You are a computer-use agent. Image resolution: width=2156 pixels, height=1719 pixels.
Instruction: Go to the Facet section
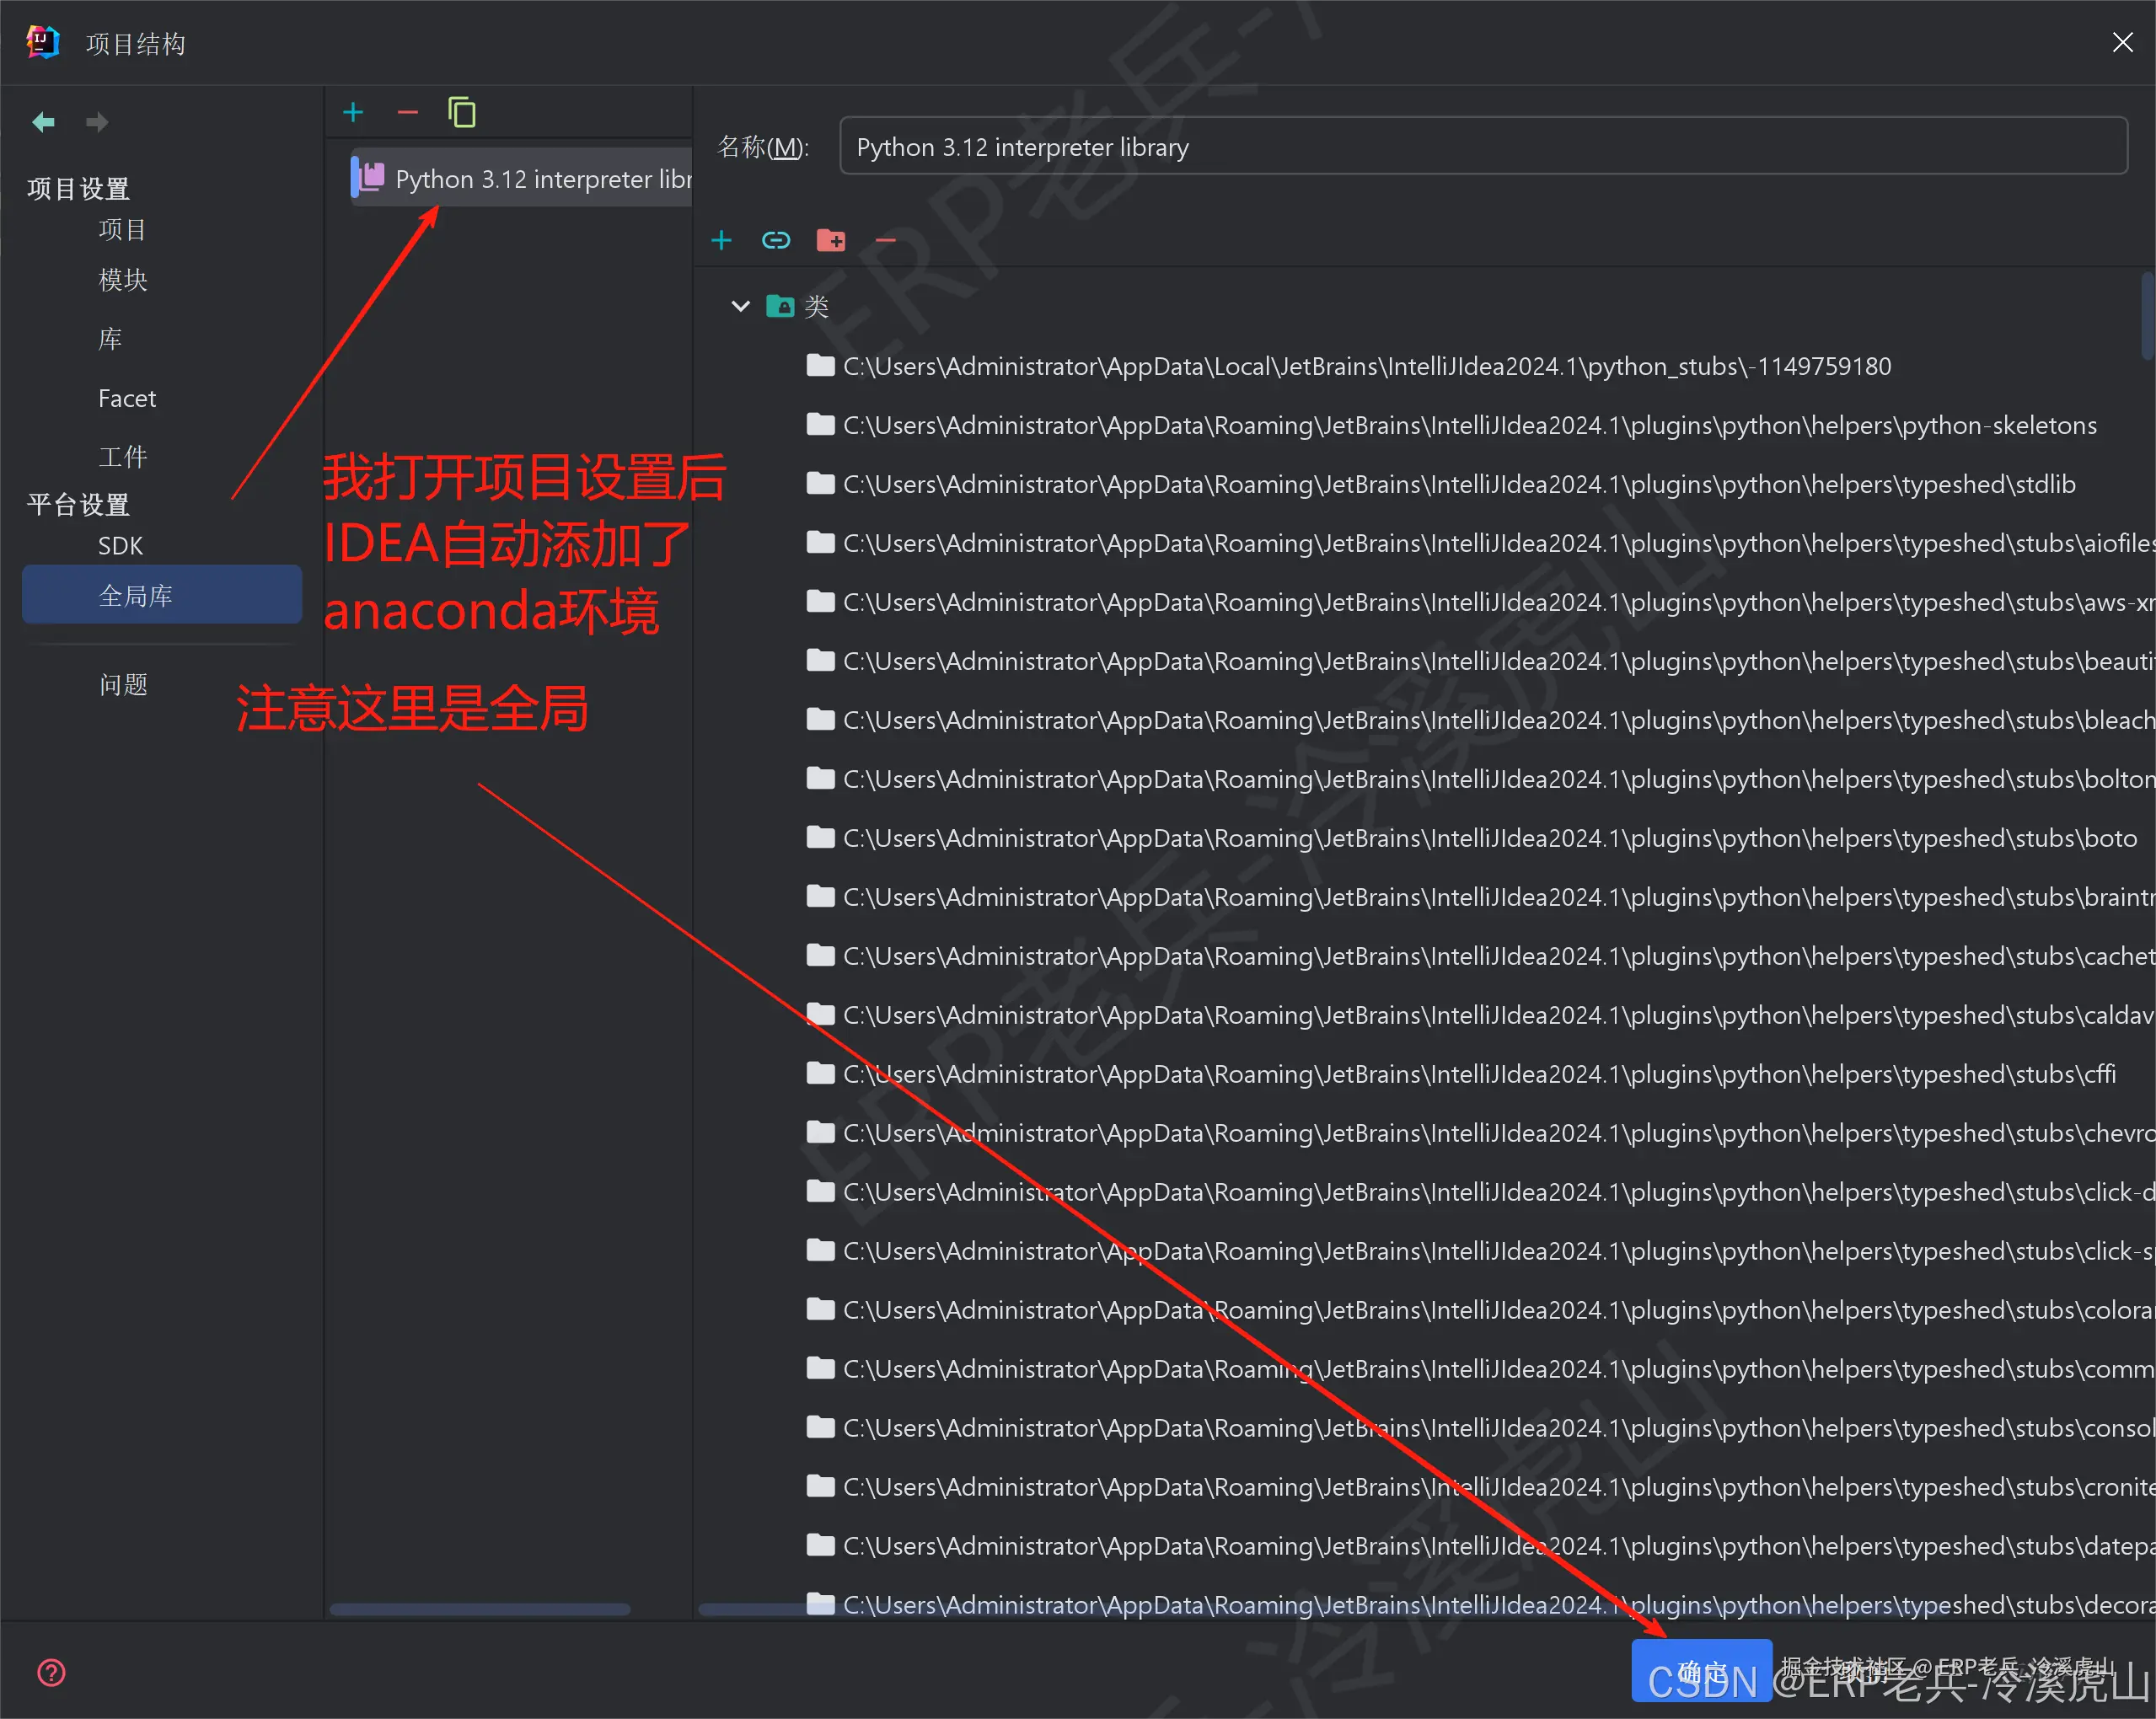coord(127,398)
